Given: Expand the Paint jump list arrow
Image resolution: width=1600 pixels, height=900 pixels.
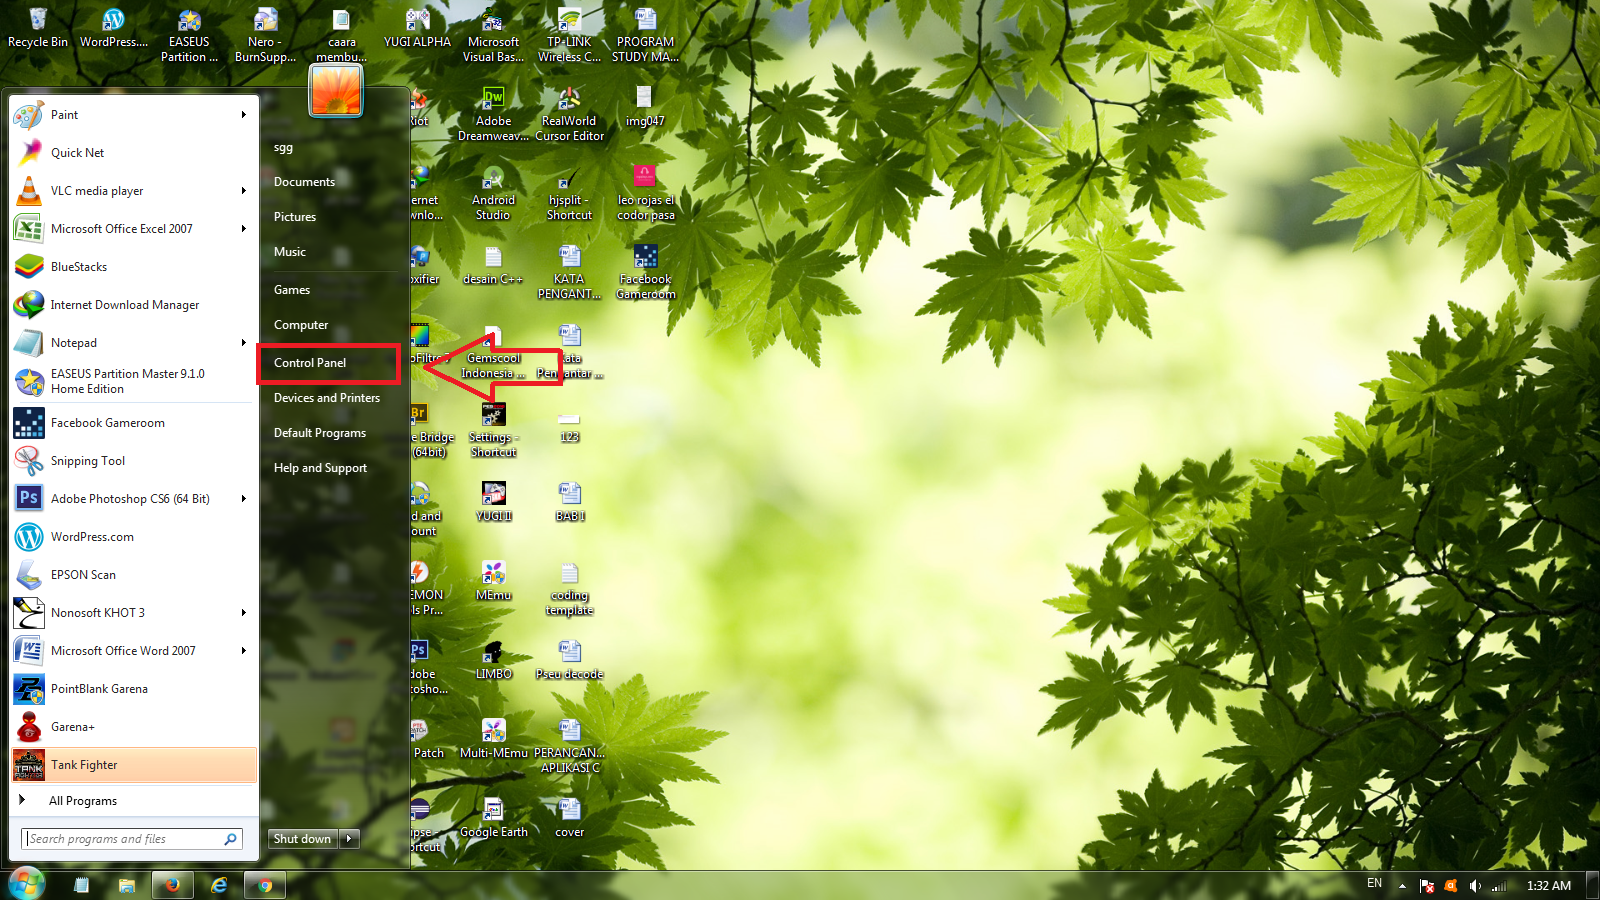Looking at the screenshot, I should click(x=244, y=115).
